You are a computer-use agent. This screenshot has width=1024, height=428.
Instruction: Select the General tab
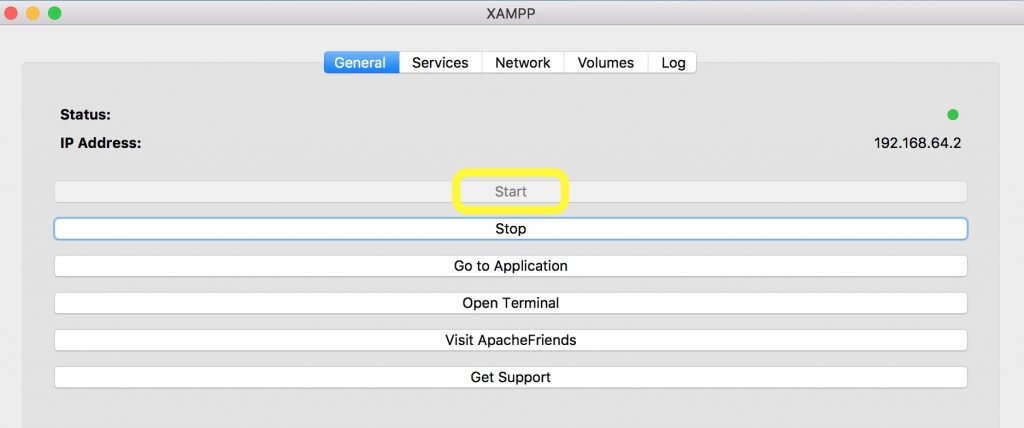tap(361, 63)
